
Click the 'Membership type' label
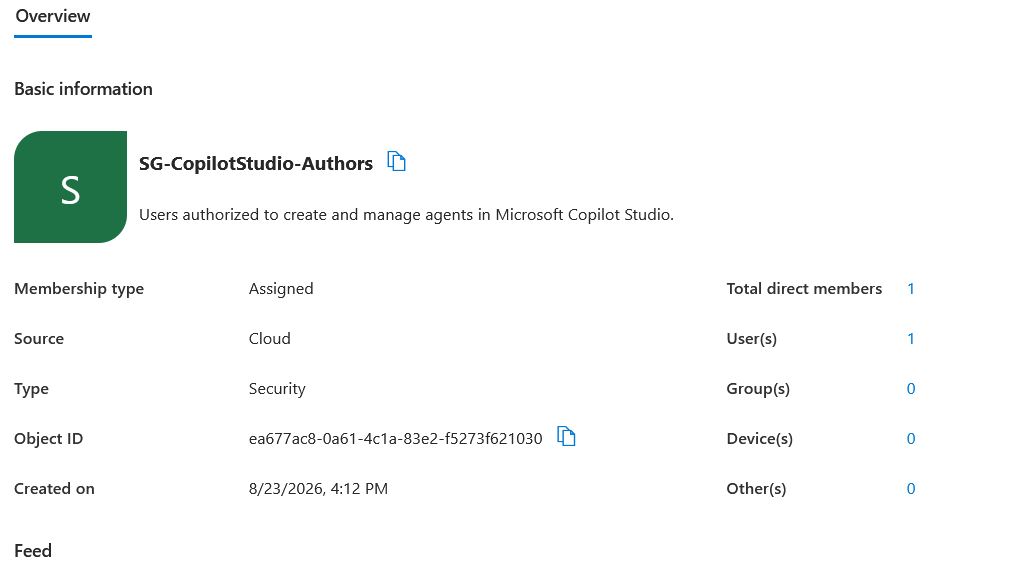tap(79, 289)
